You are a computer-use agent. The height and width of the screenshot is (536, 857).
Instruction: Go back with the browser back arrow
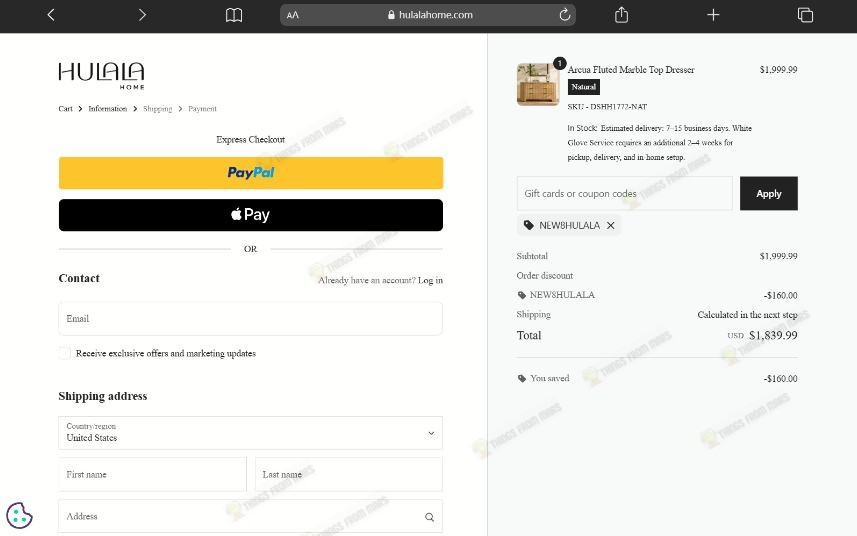(51, 15)
